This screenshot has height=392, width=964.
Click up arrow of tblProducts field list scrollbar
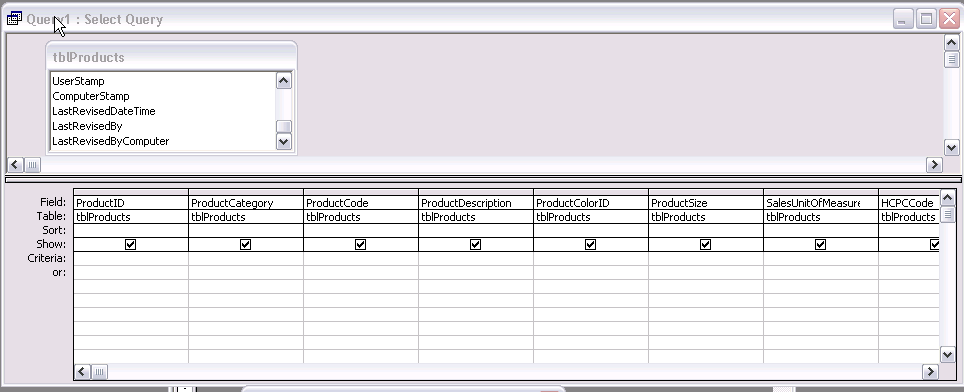(x=283, y=80)
